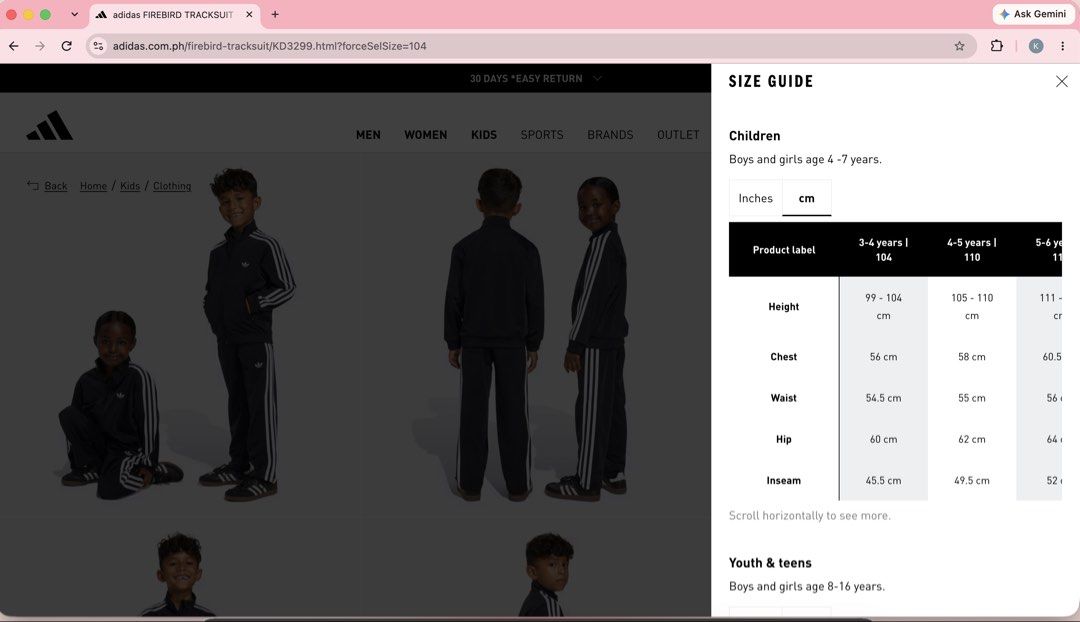Viewport: 1080px width, 622px height.
Task: Click the 55 cm waist value
Action: (971, 398)
